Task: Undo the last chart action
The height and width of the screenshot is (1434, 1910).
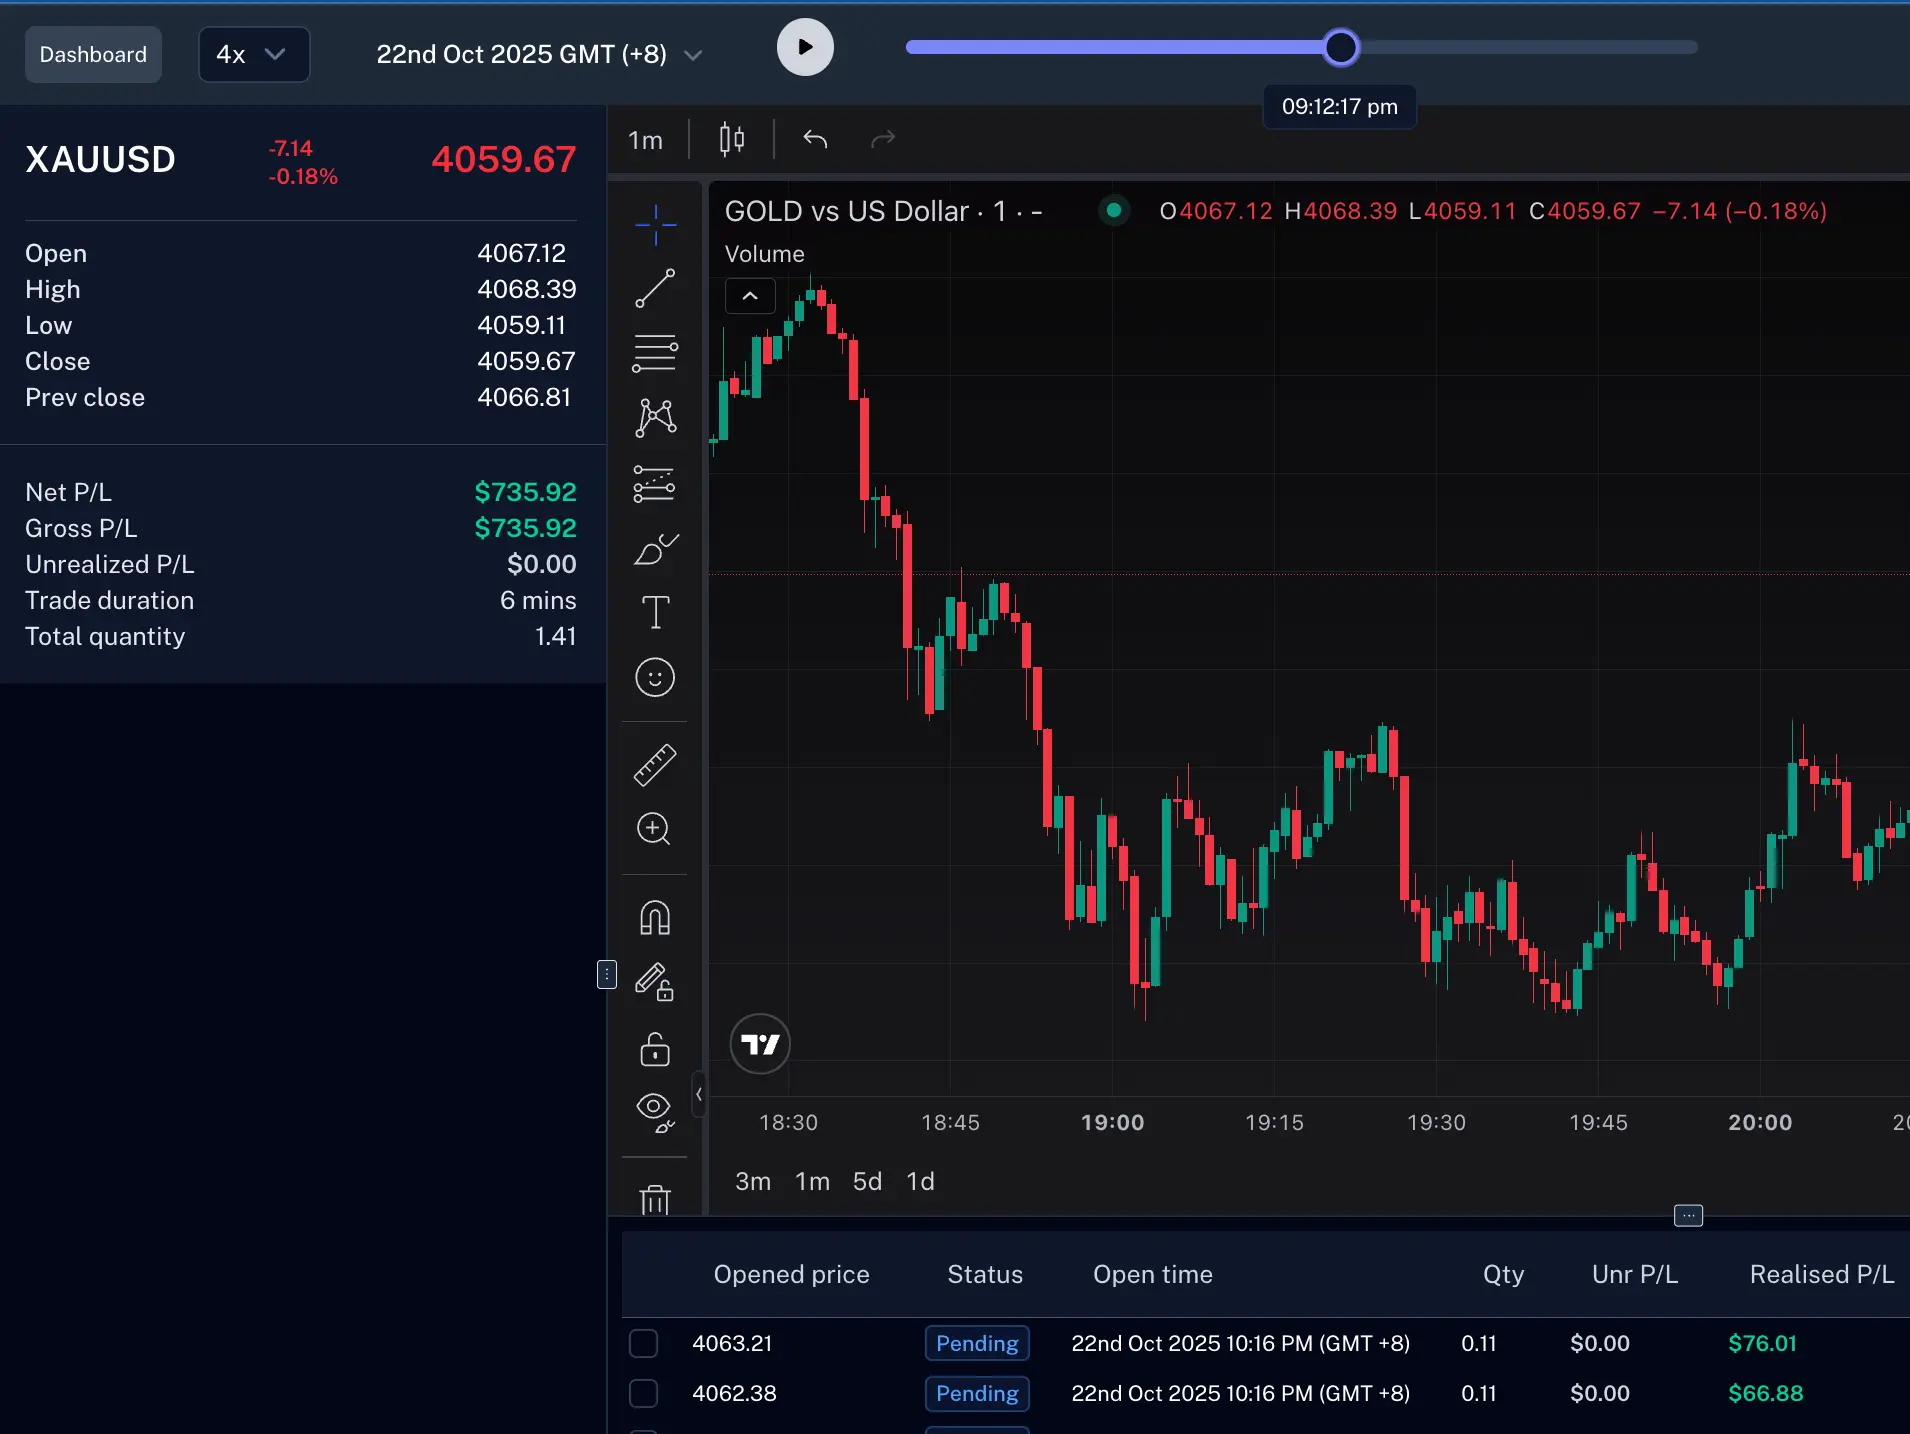Action: [815, 139]
